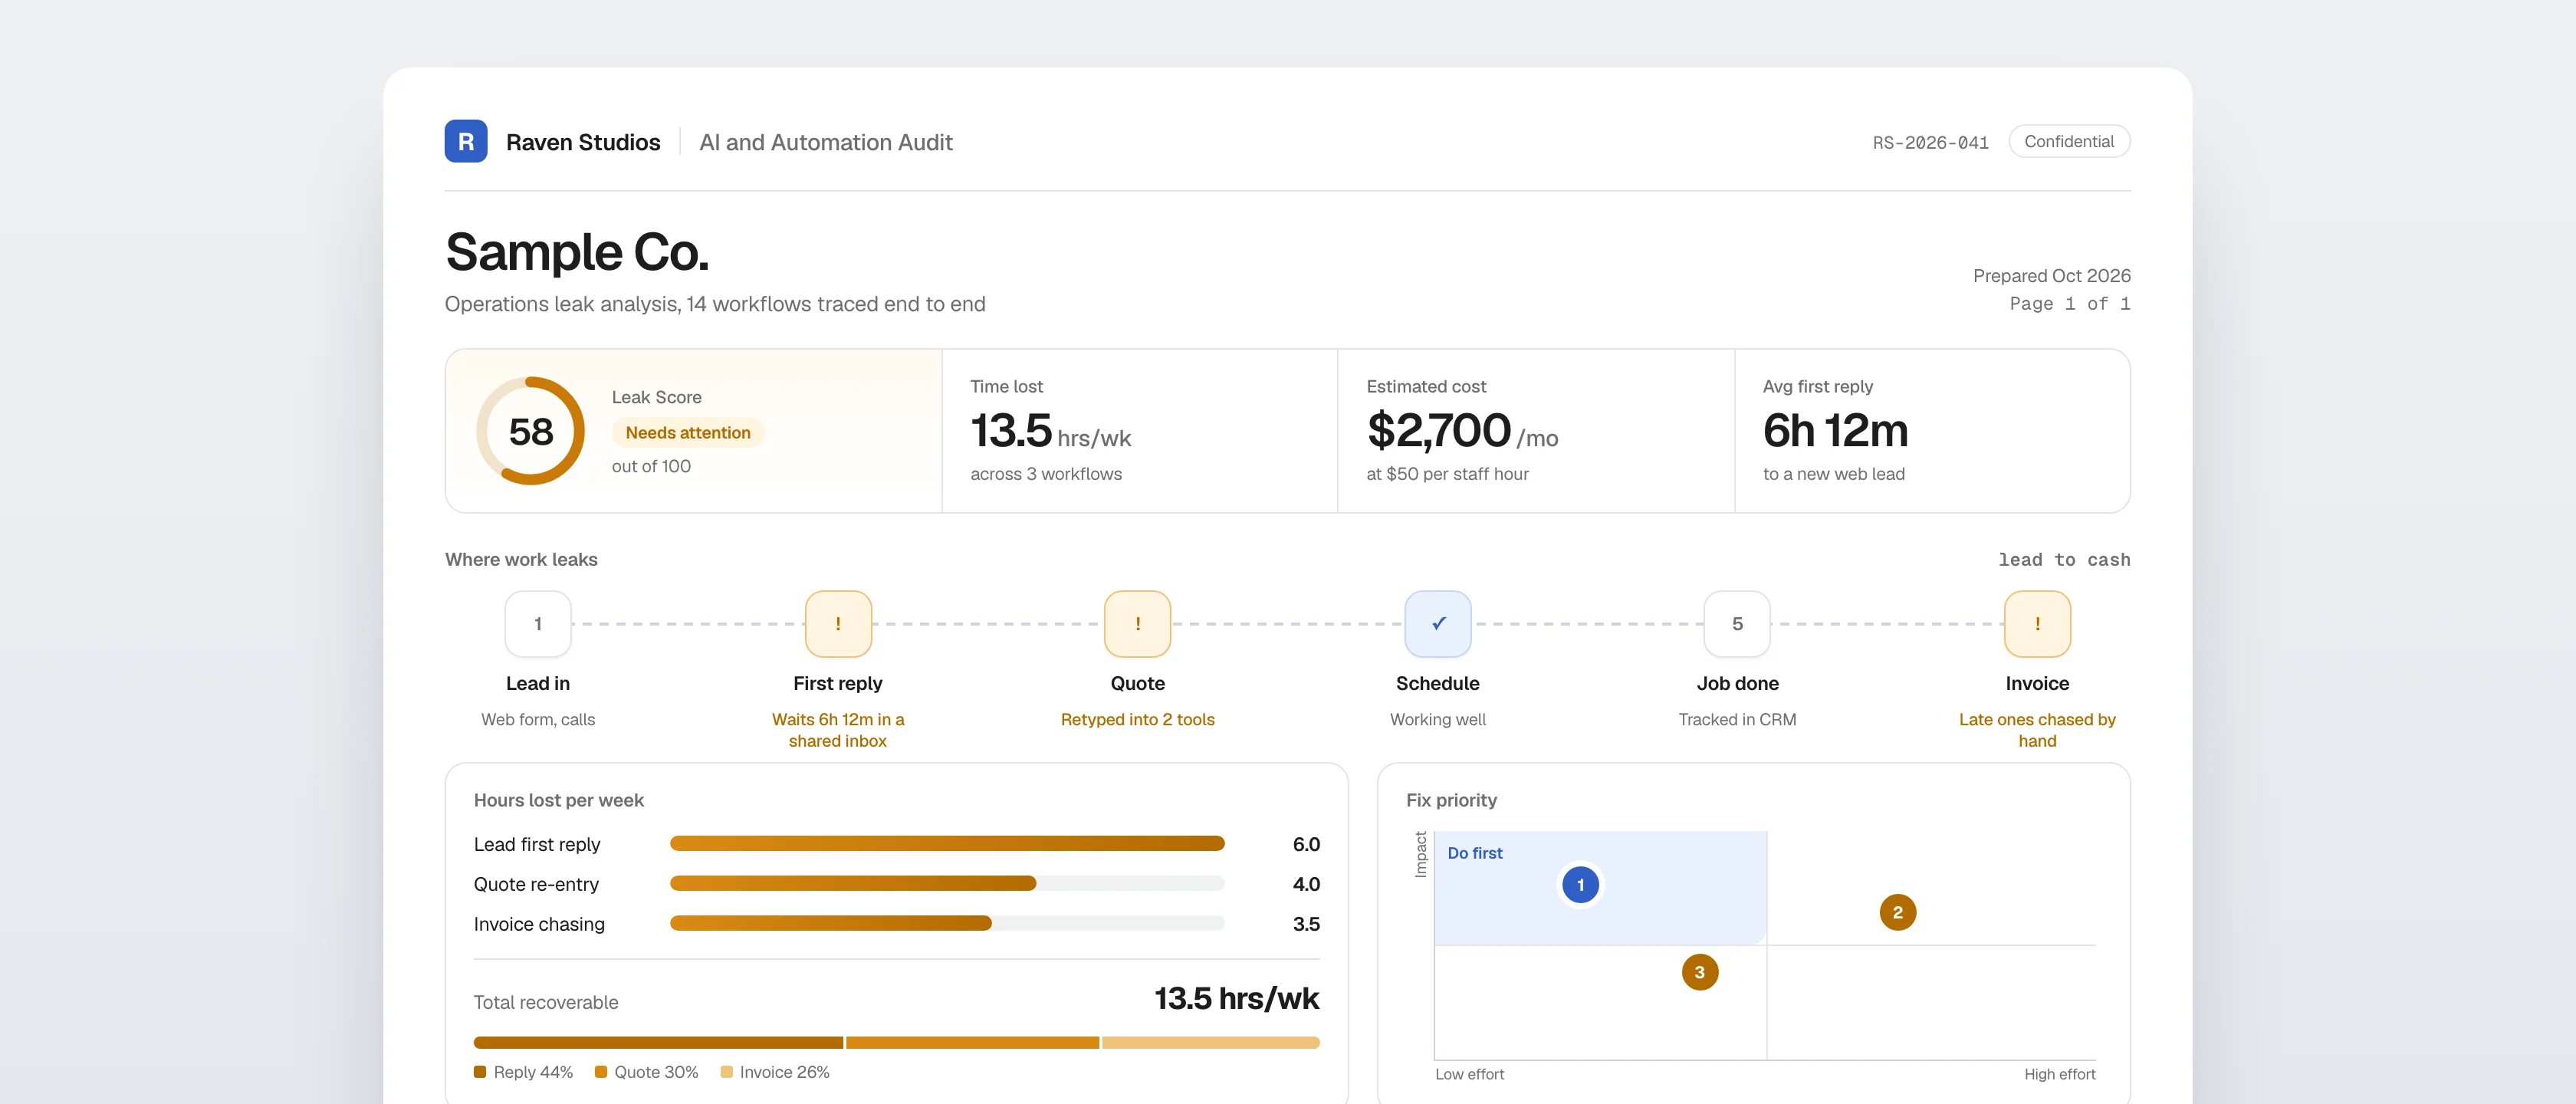Click the out of 100 caption
The image size is (2576, 1104).
(x=651, y=466)
